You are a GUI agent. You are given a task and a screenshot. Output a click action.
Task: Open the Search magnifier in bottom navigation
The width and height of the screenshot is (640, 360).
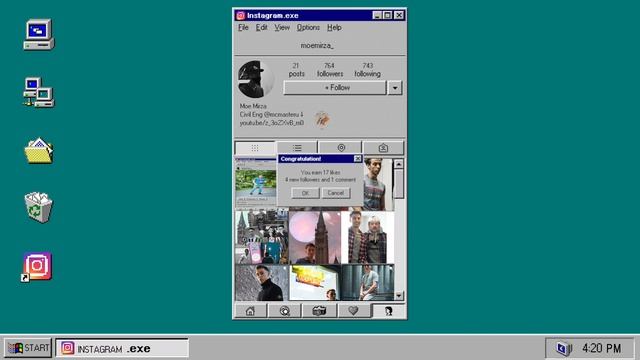click(284, 311)
